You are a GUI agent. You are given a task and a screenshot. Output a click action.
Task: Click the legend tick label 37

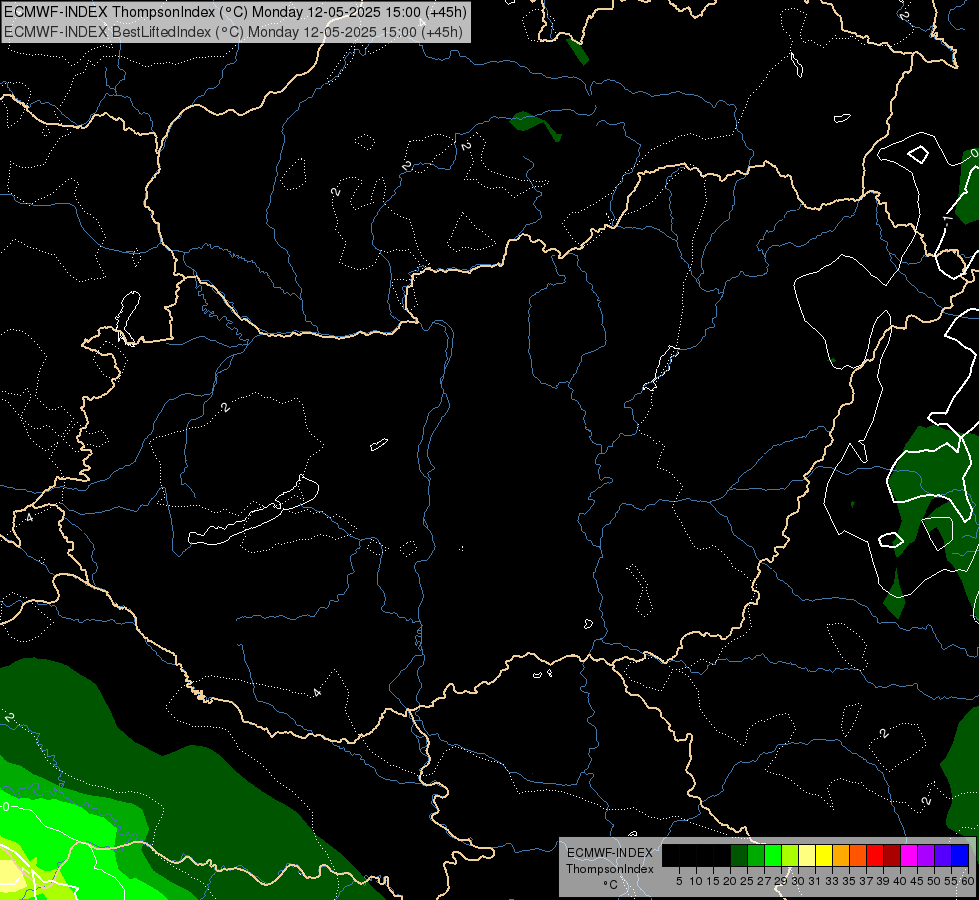(867, 881)
